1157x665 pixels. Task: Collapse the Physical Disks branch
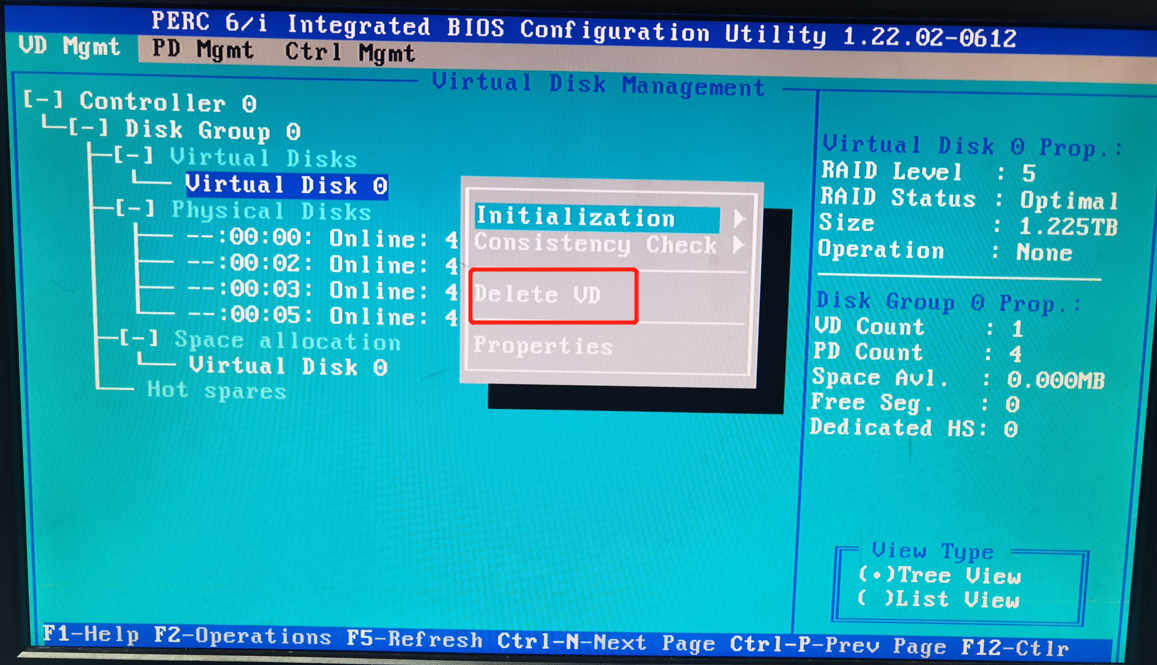[x=135, y=209]
